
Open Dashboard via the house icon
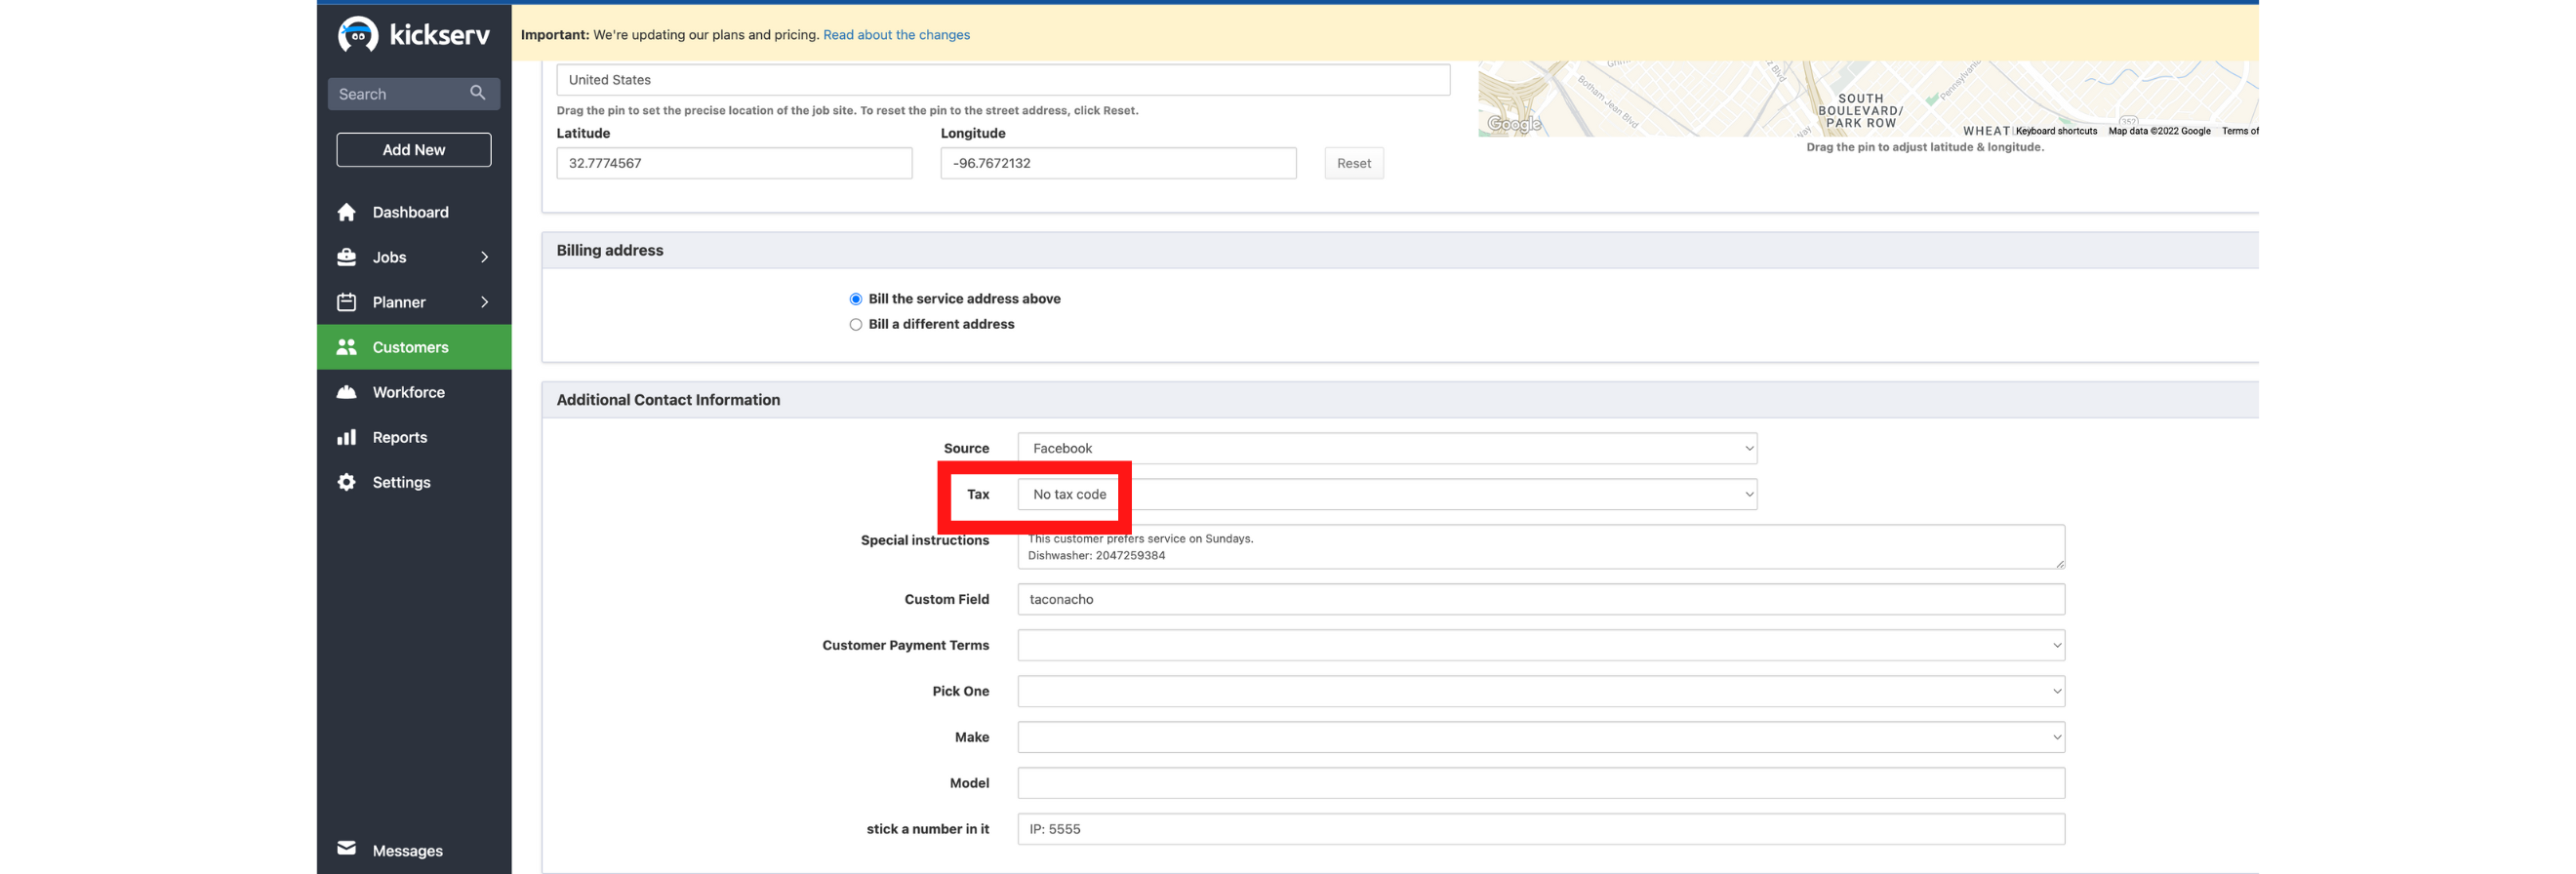click(347, 212)
